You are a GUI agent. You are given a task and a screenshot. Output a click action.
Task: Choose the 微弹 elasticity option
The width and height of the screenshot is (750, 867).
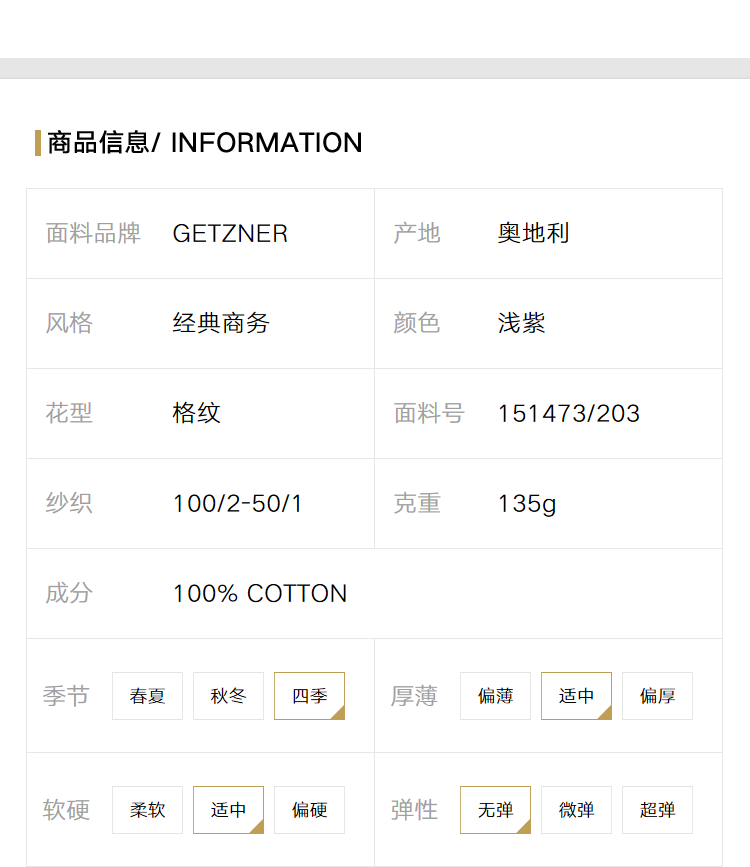[x=576, y=809]
